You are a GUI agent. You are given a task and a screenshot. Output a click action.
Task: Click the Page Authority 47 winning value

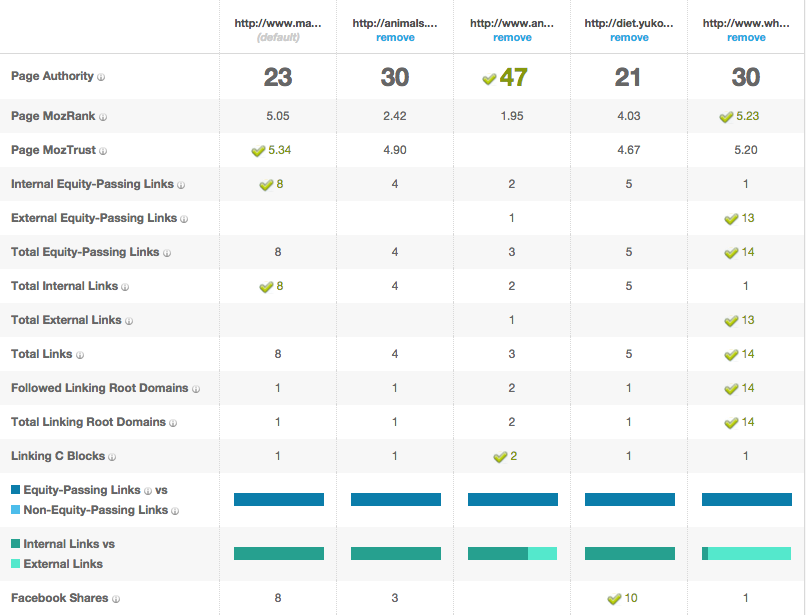click(x=513, y=77)
